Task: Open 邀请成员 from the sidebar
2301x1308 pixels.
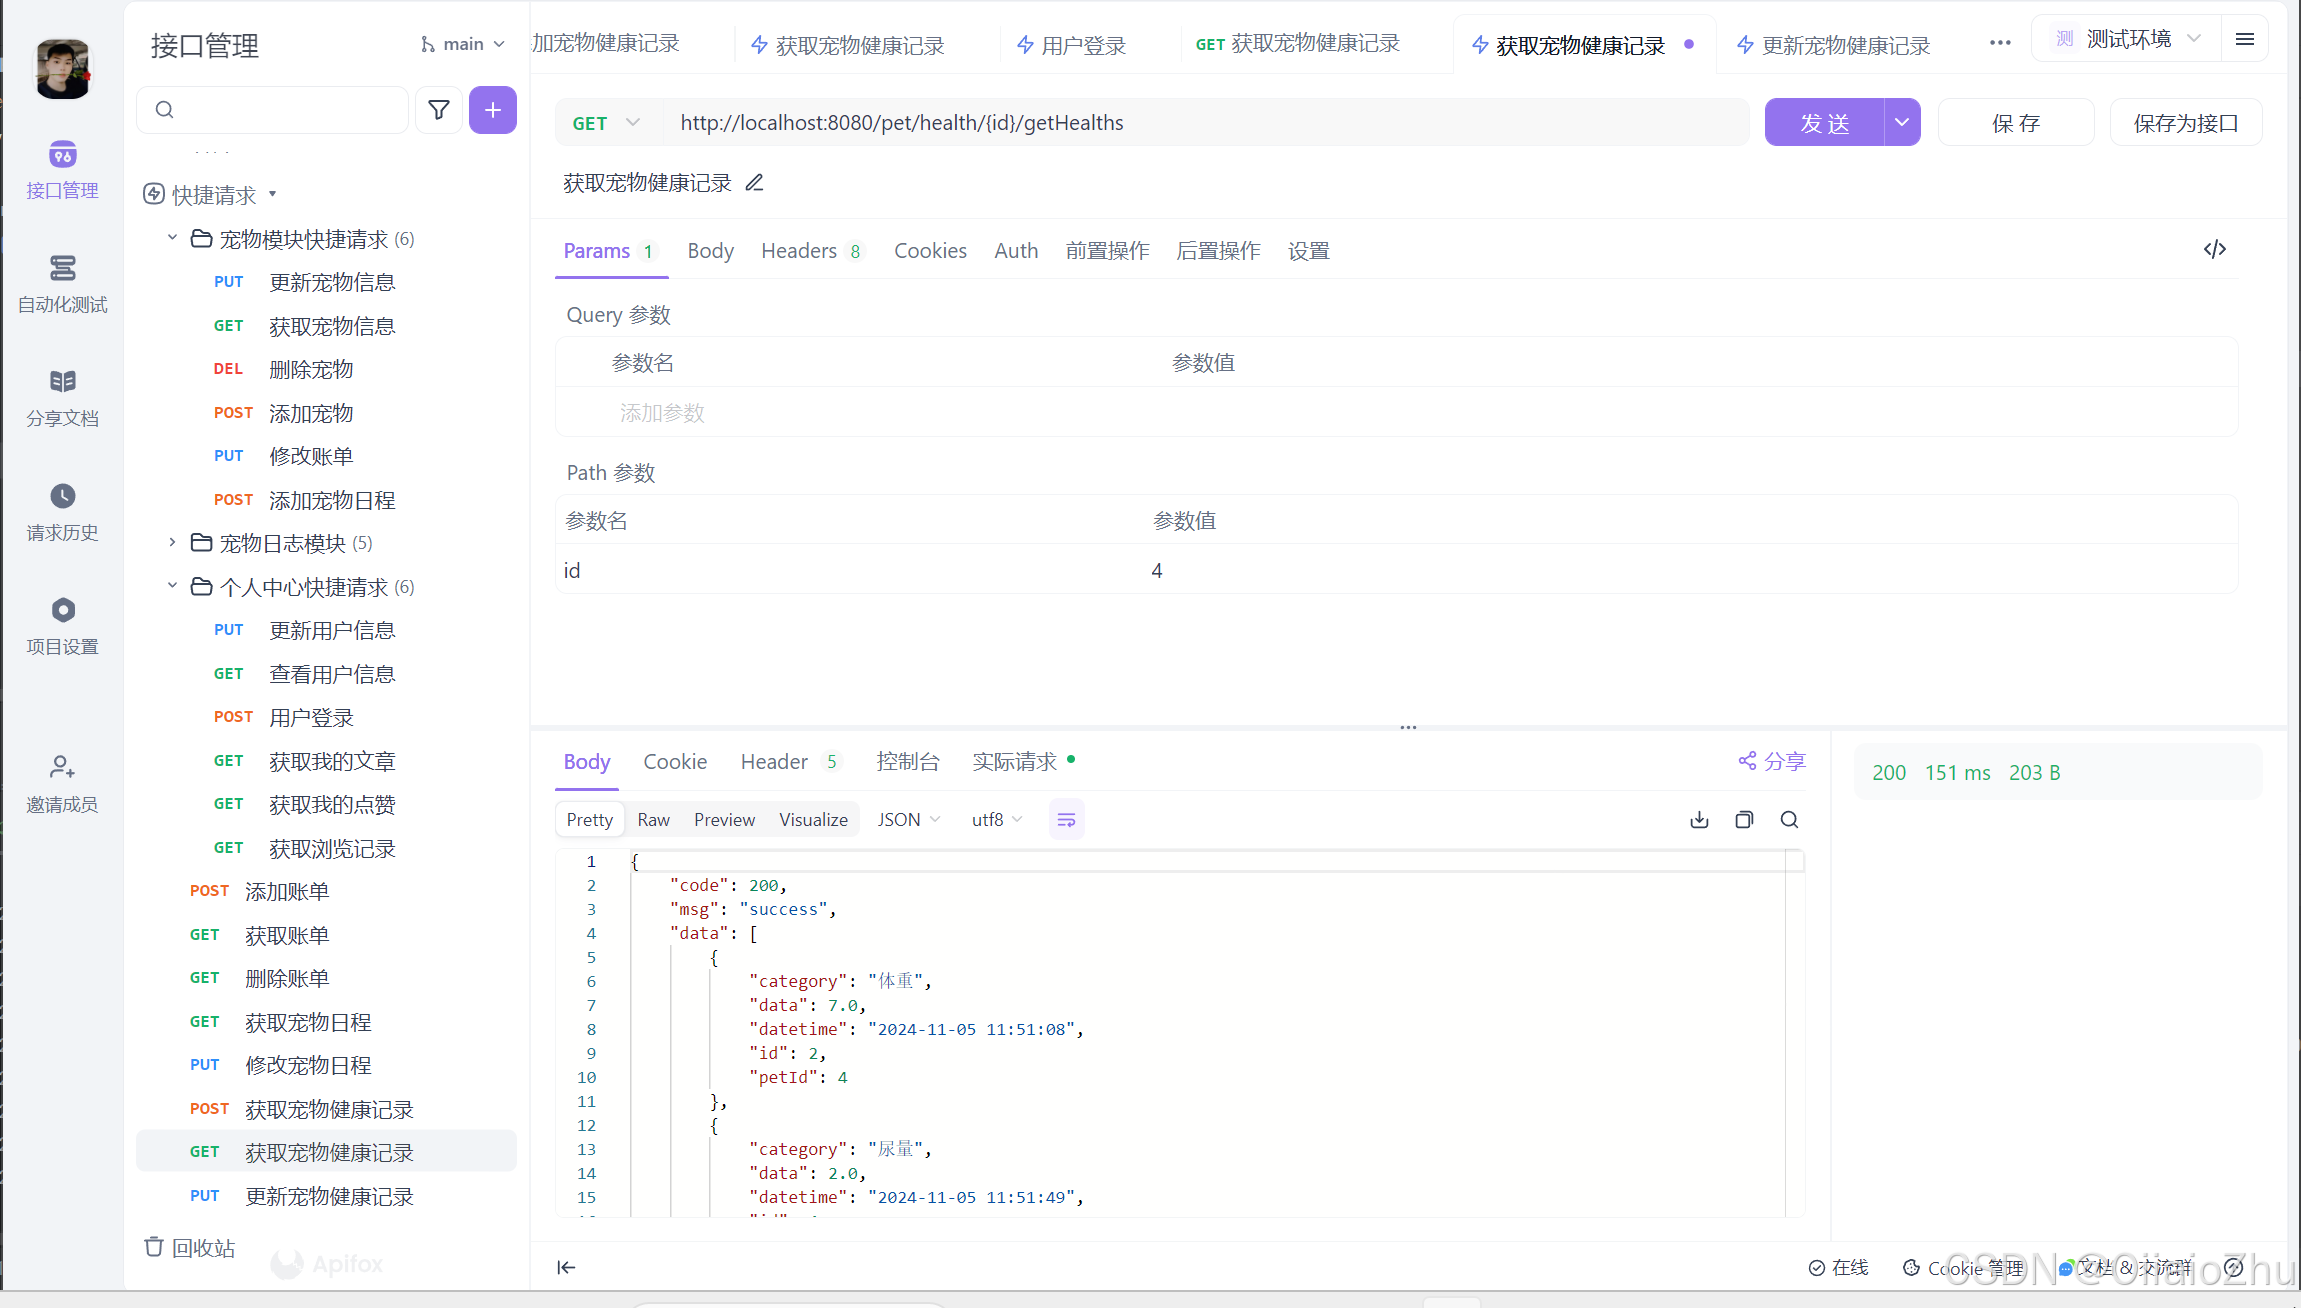Action: [62, 784]
